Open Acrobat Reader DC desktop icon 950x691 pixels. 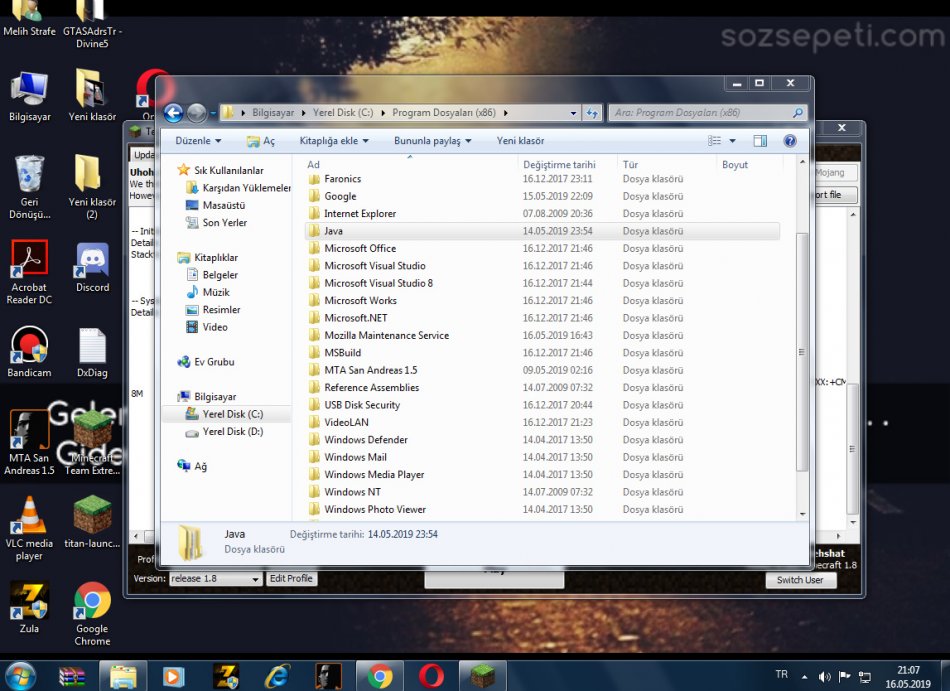click(29, 273)
